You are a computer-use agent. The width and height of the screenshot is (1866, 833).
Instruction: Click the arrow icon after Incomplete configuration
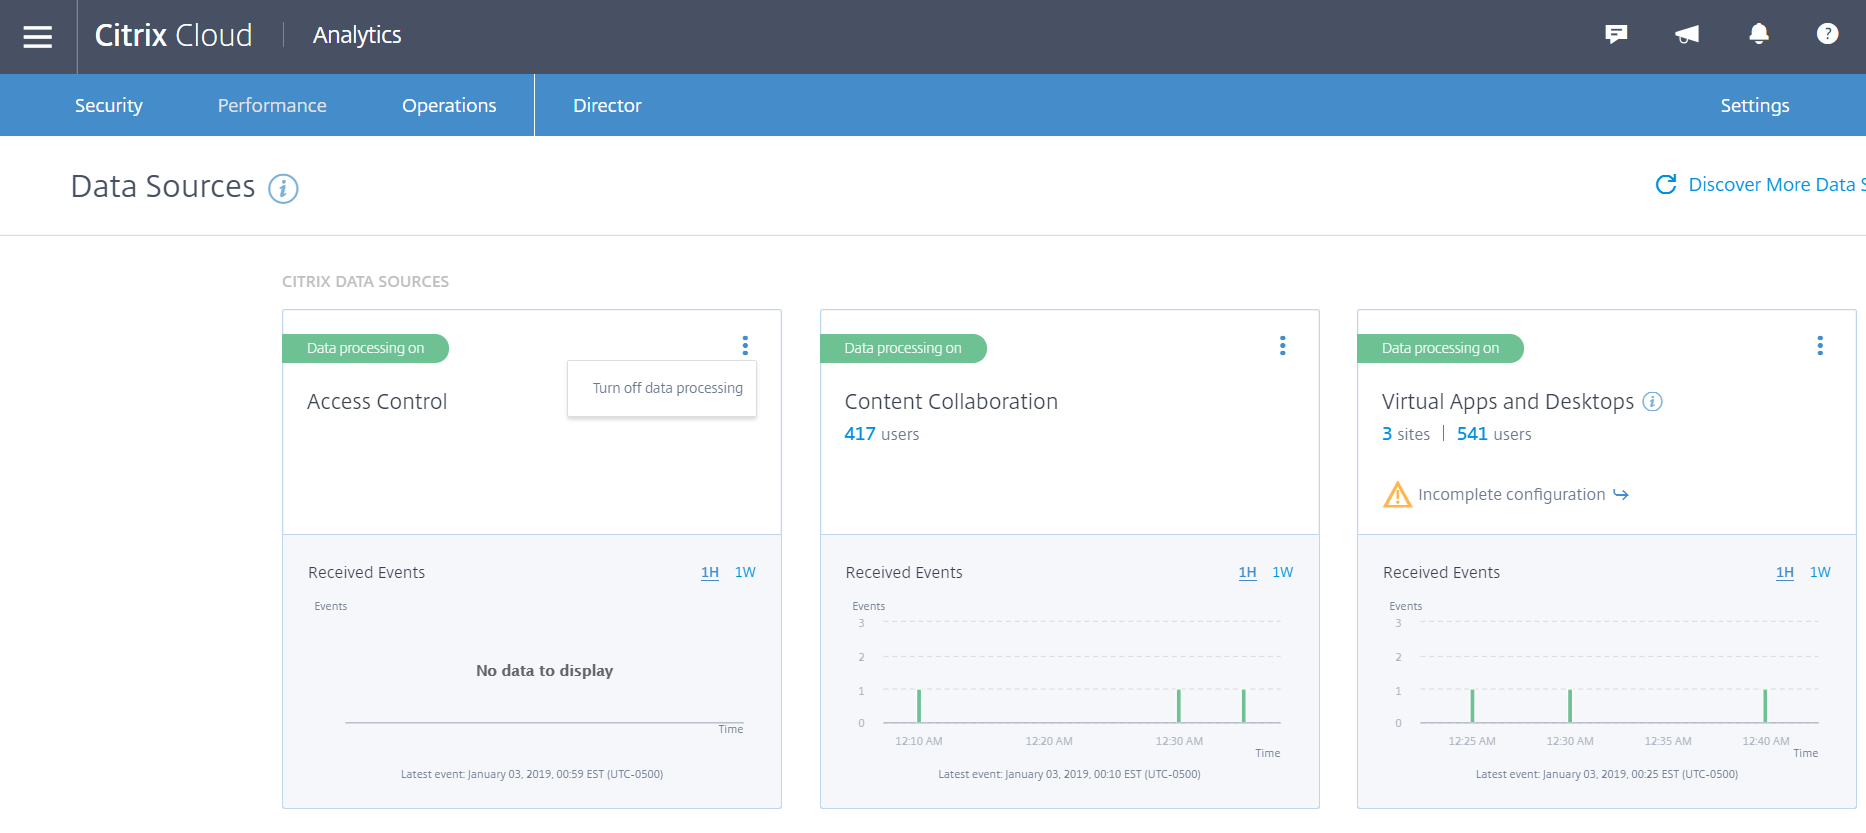tap(1621, 495)
